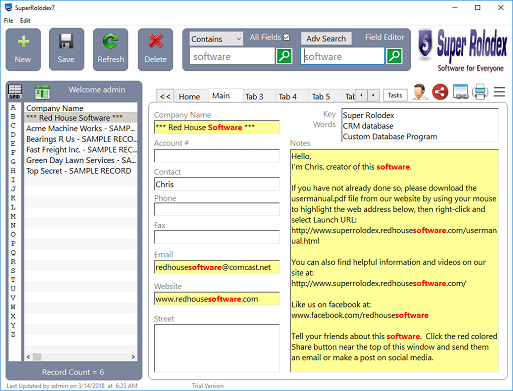
Task: Click the Email field
Action: click(217, 267)
